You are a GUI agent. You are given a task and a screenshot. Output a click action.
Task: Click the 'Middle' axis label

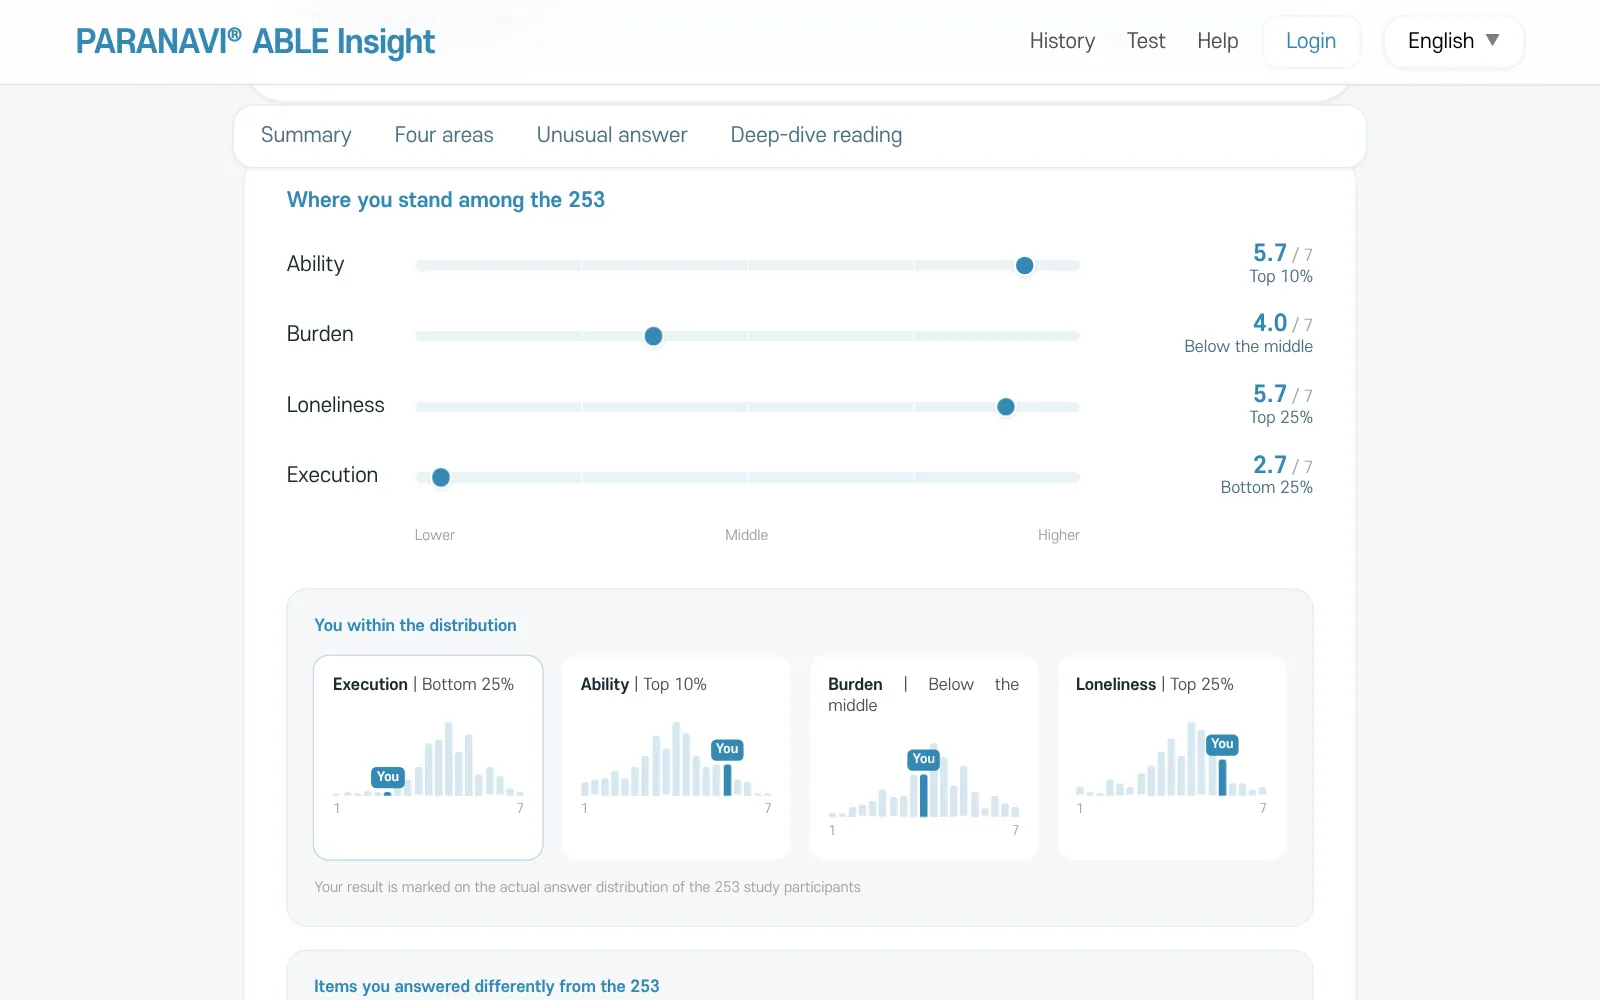747,535
